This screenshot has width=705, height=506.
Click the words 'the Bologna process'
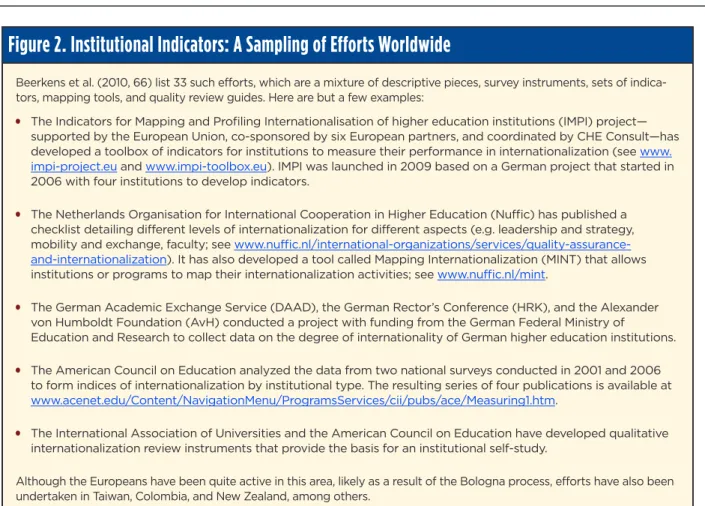tap(495, 481)
